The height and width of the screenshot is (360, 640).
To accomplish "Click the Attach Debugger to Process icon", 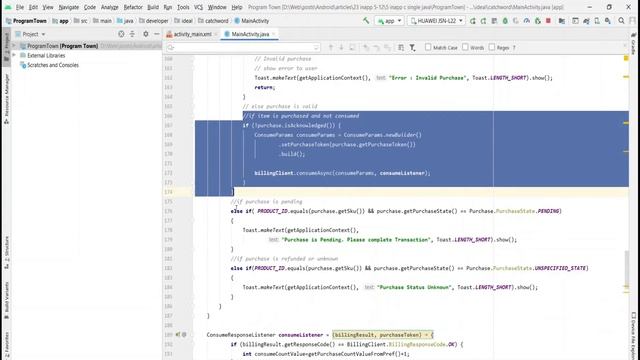I will coord(538,20).
